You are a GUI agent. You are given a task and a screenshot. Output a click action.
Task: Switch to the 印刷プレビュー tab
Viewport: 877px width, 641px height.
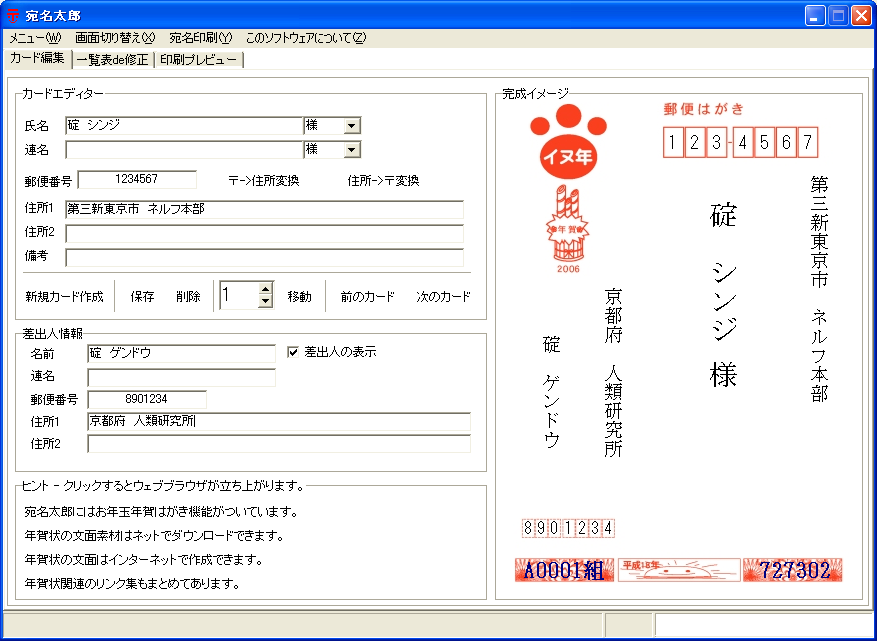[x=198, y=60]
